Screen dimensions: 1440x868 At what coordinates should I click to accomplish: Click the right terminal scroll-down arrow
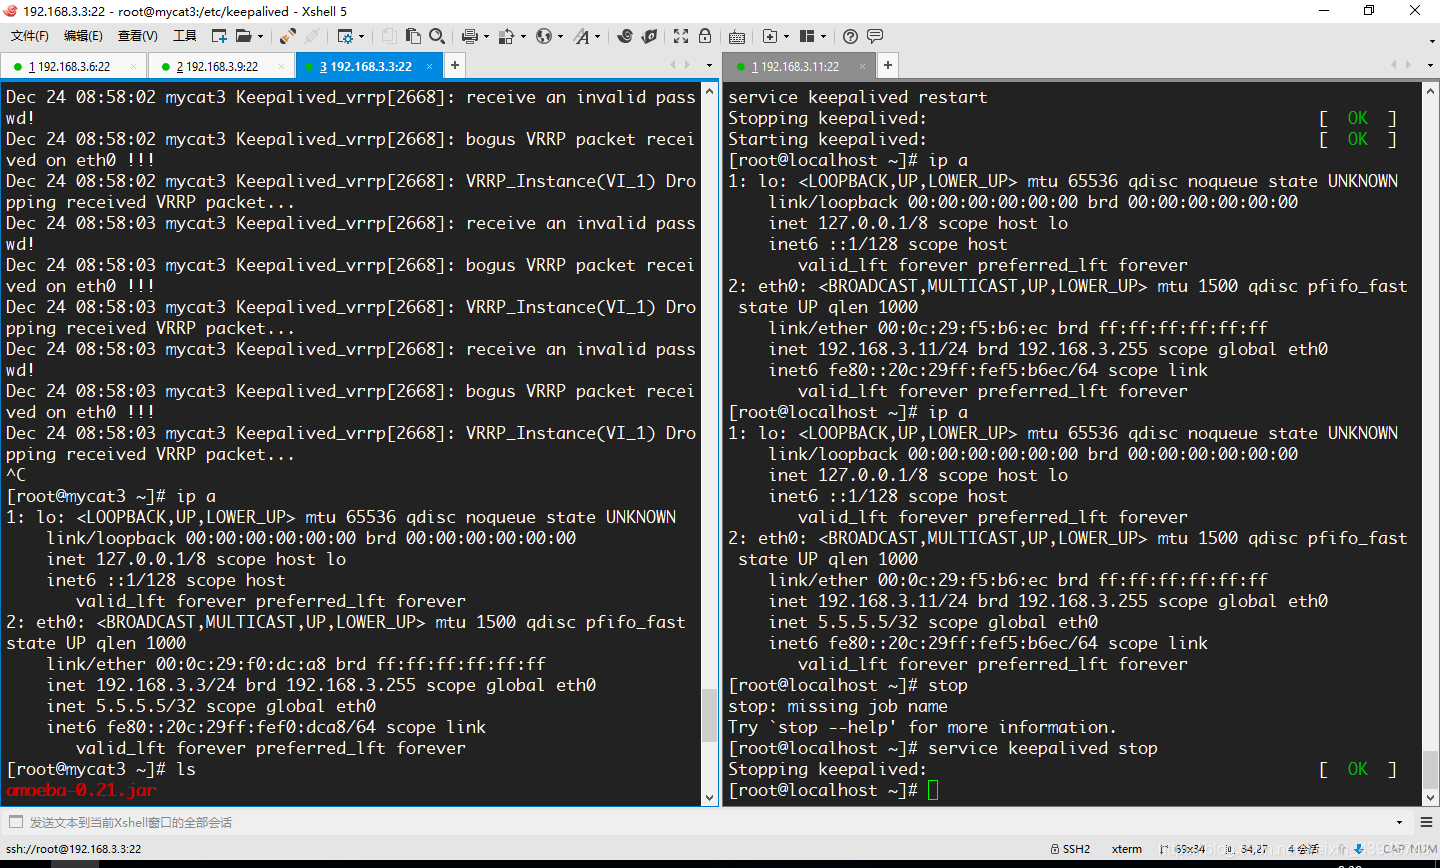click(1430, 798)
